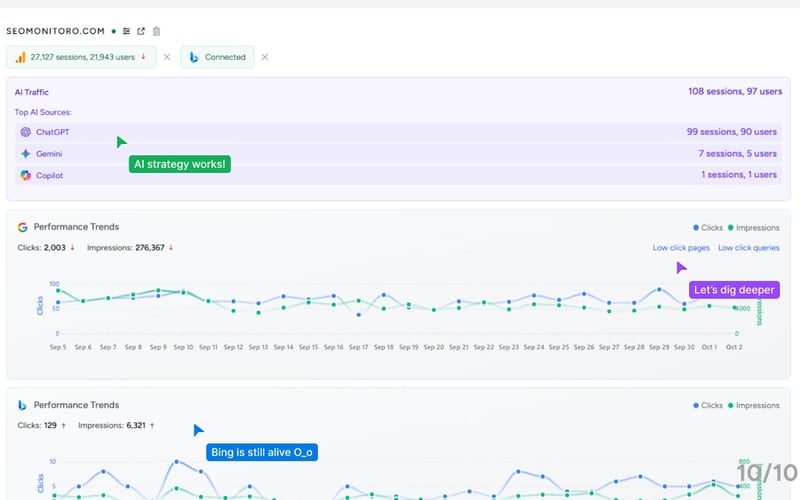Click the green up arrow next to Impressions: 6,321
The height and width of the screenshot is (500, 800).
coord(152,426)
